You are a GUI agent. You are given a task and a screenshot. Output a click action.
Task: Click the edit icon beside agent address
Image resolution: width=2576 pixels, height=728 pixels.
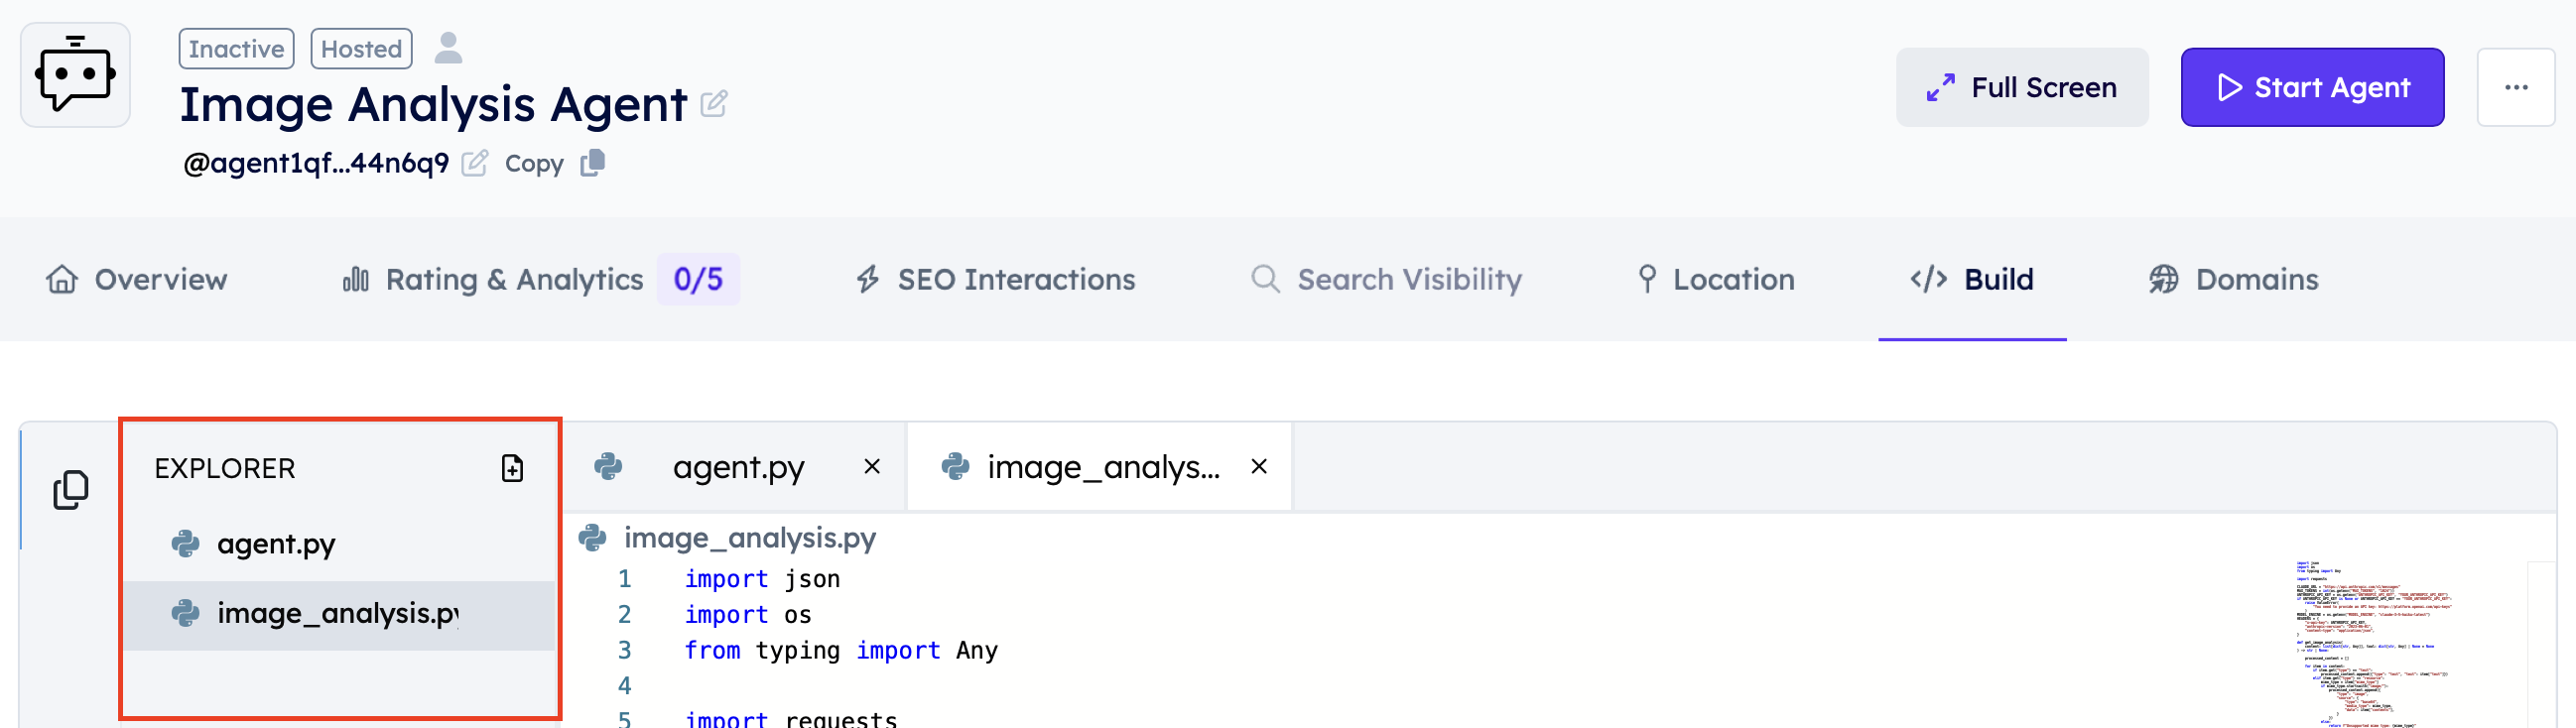click(x=475, y=163)
